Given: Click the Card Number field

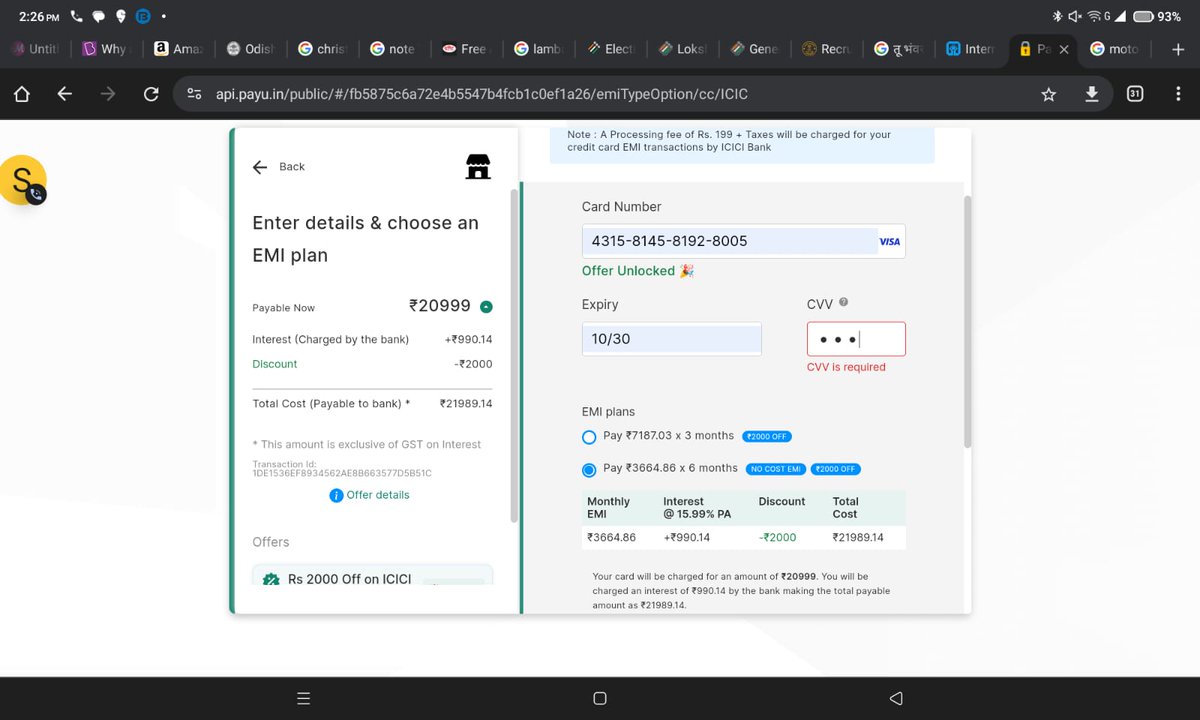Looking at the screenshot, I should [x=744, y=241].
